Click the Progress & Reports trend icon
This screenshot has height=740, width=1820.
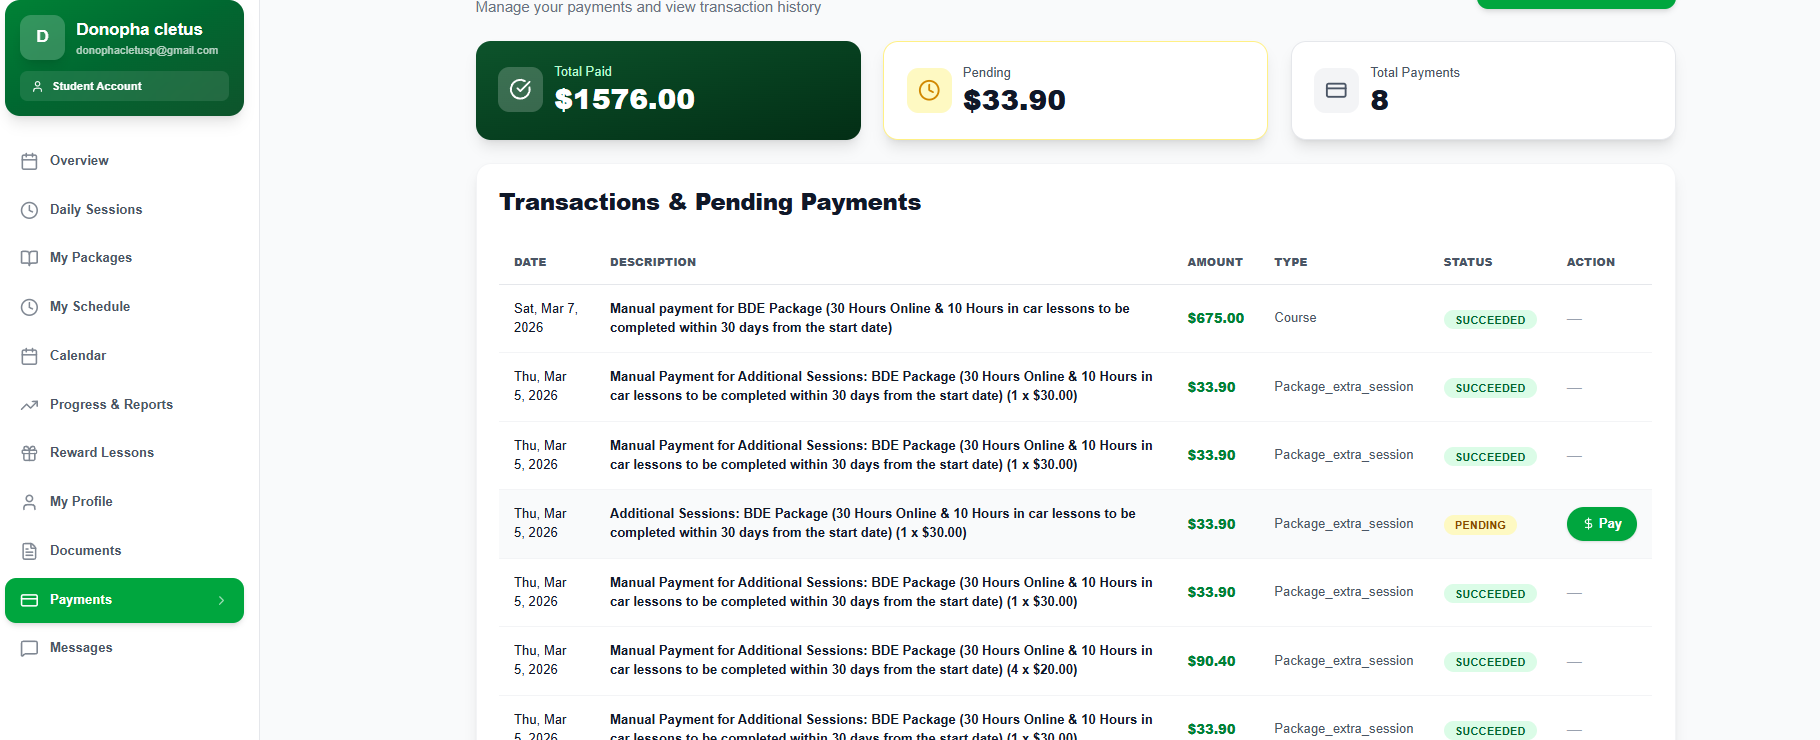[x=29, y=405]
